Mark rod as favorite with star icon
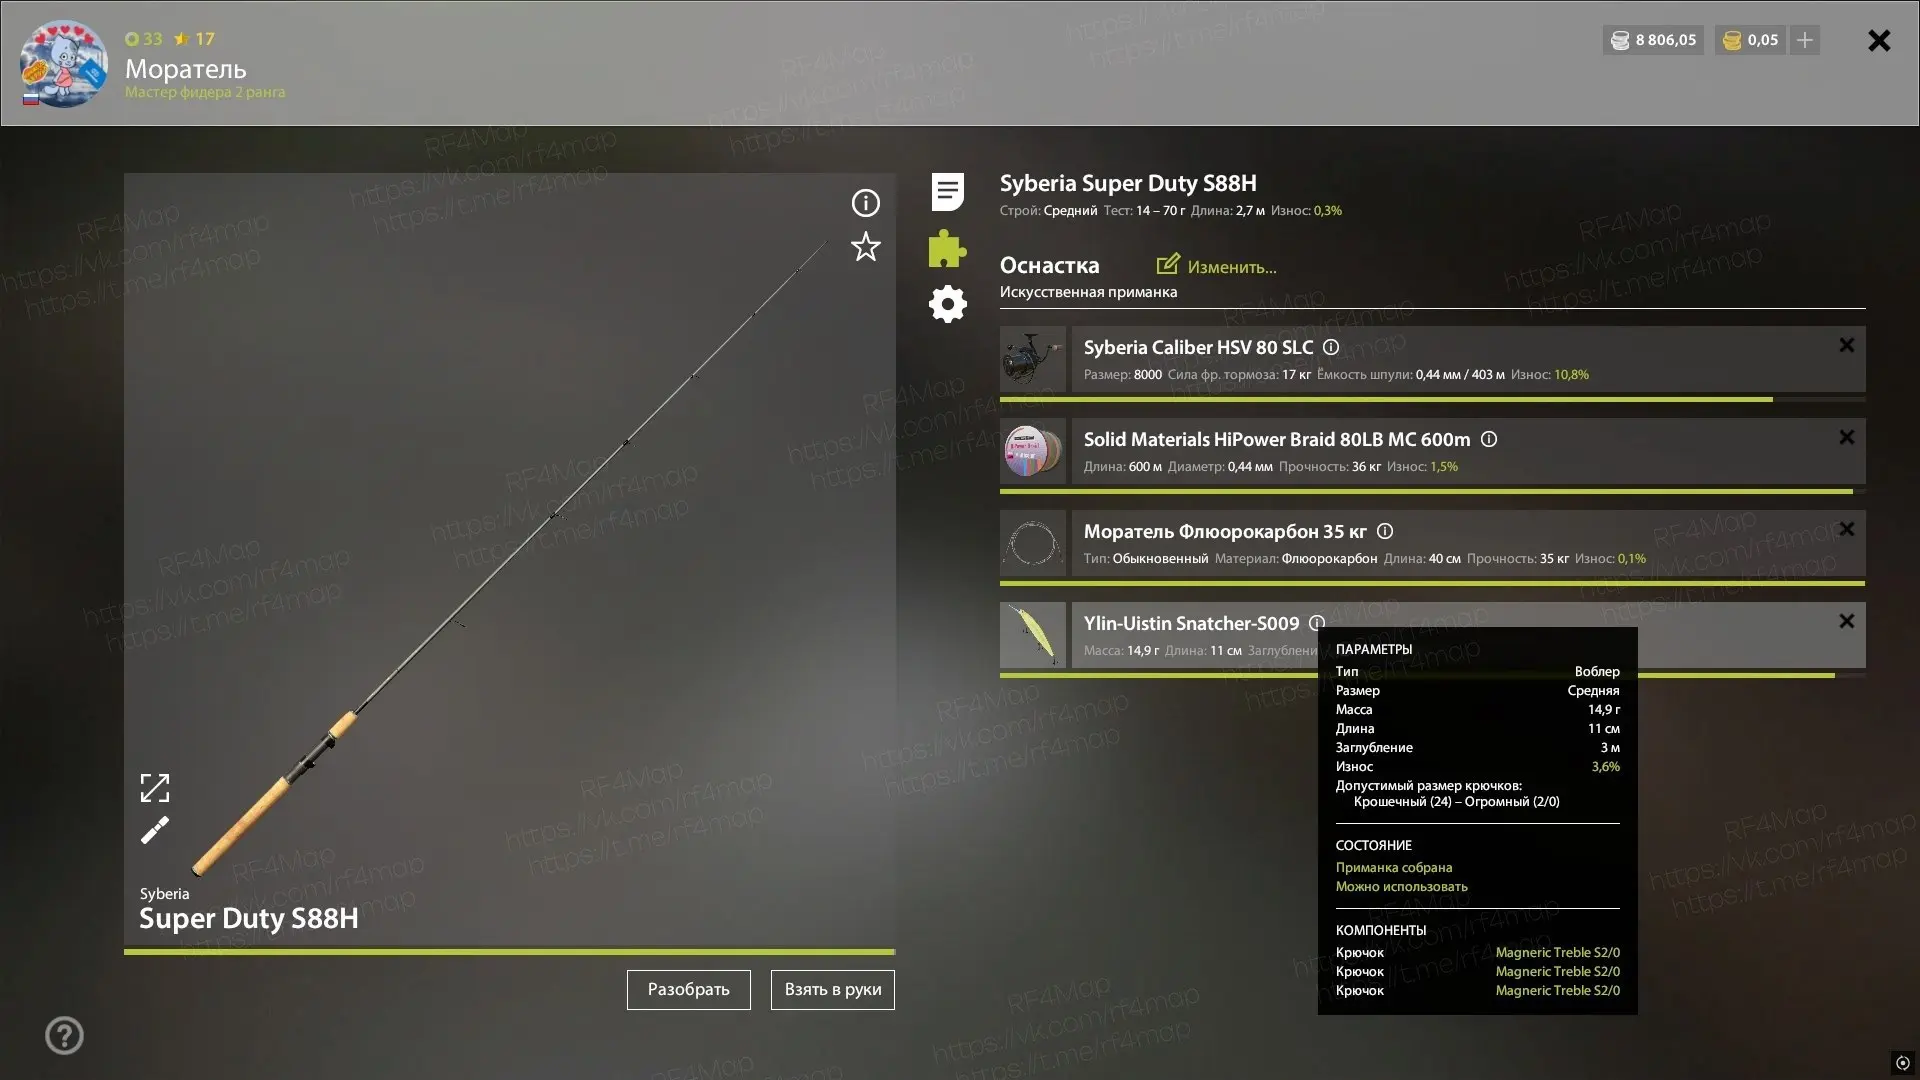The image size is (1920, 1080). click(x=865, y=246)
